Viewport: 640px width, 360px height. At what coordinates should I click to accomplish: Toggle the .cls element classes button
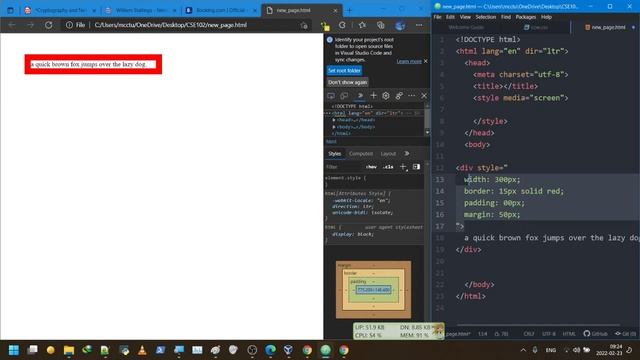click(x=388, y=167)
